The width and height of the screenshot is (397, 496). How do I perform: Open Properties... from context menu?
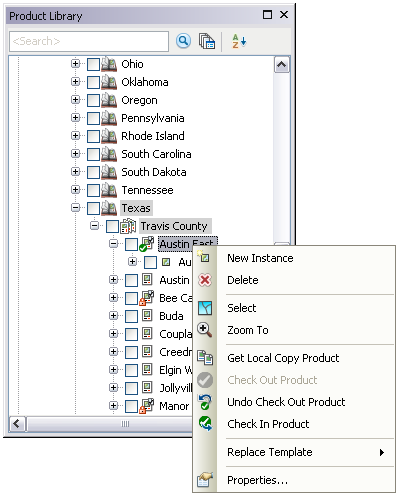tap(294, 480)
